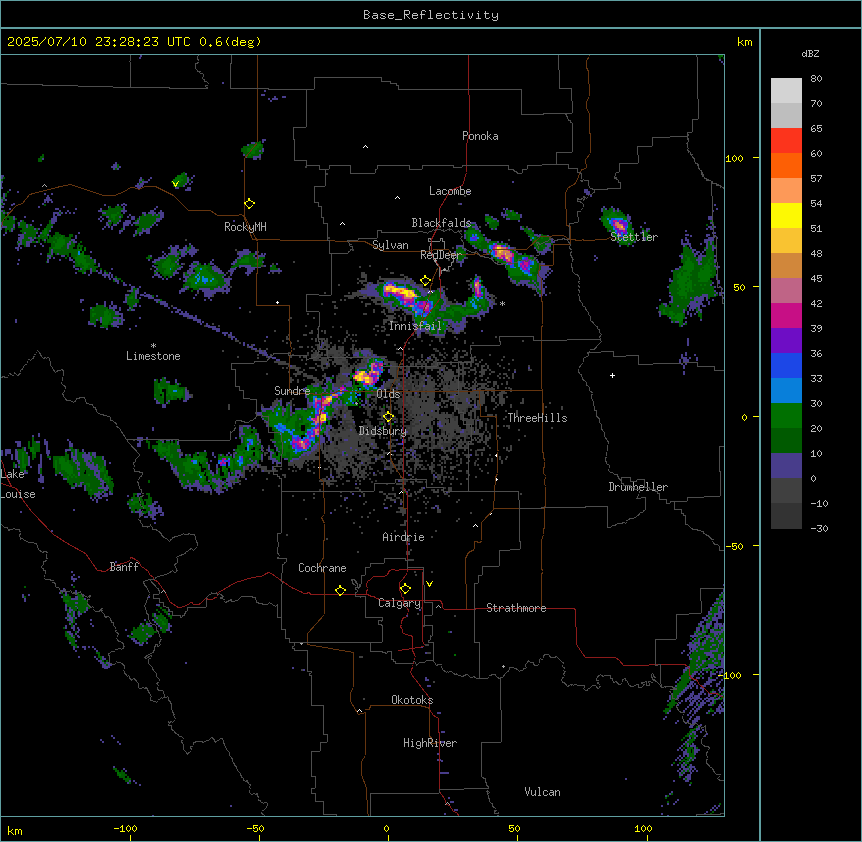Viewport: 862px width, 842px height.
Task: Click the Didsbury town label
Action: (x=383, y=431)
